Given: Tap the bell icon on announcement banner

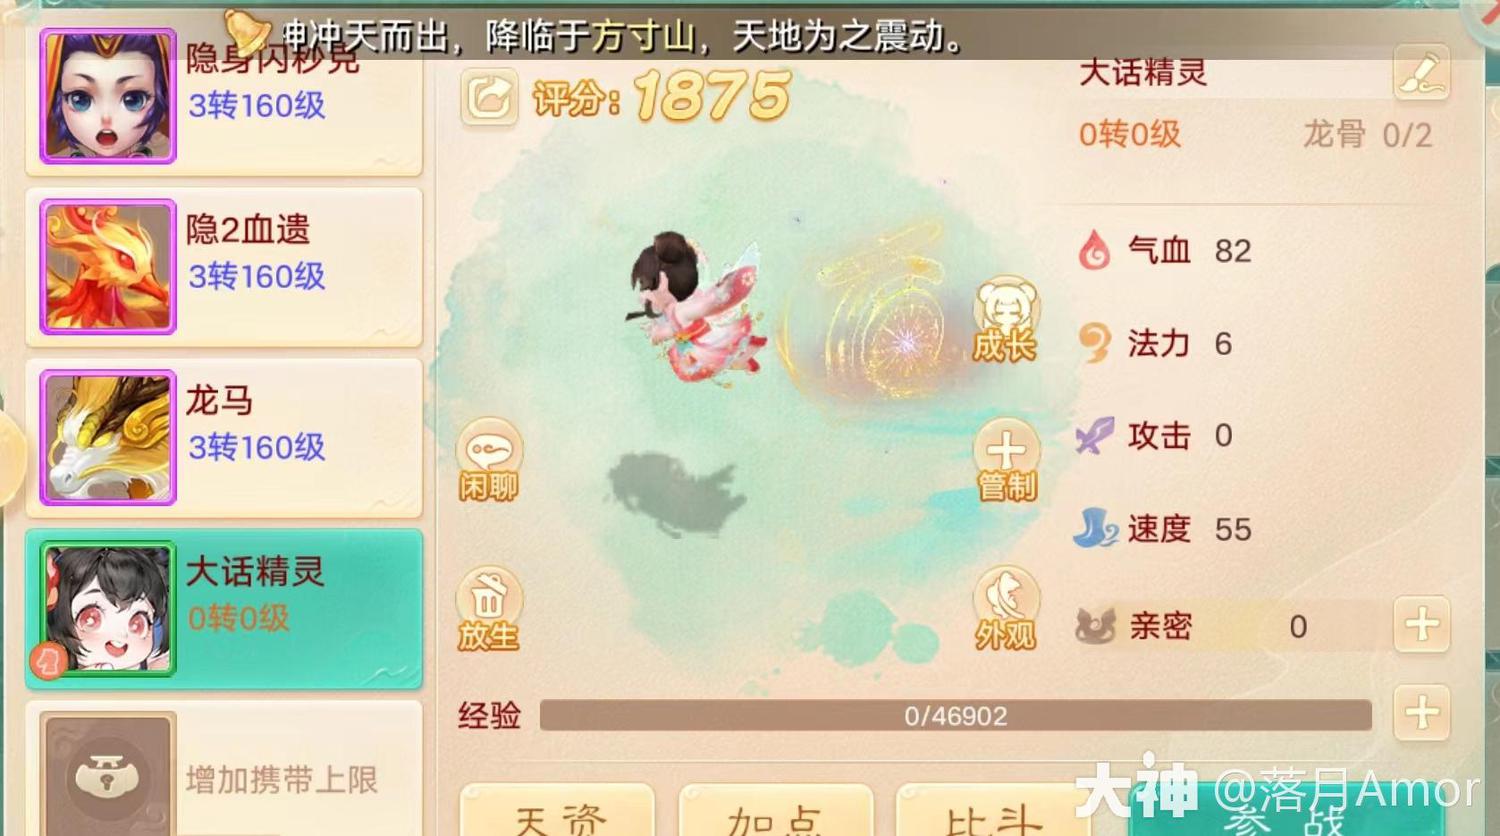Looking at the screenshot, I should coord(246,33).
